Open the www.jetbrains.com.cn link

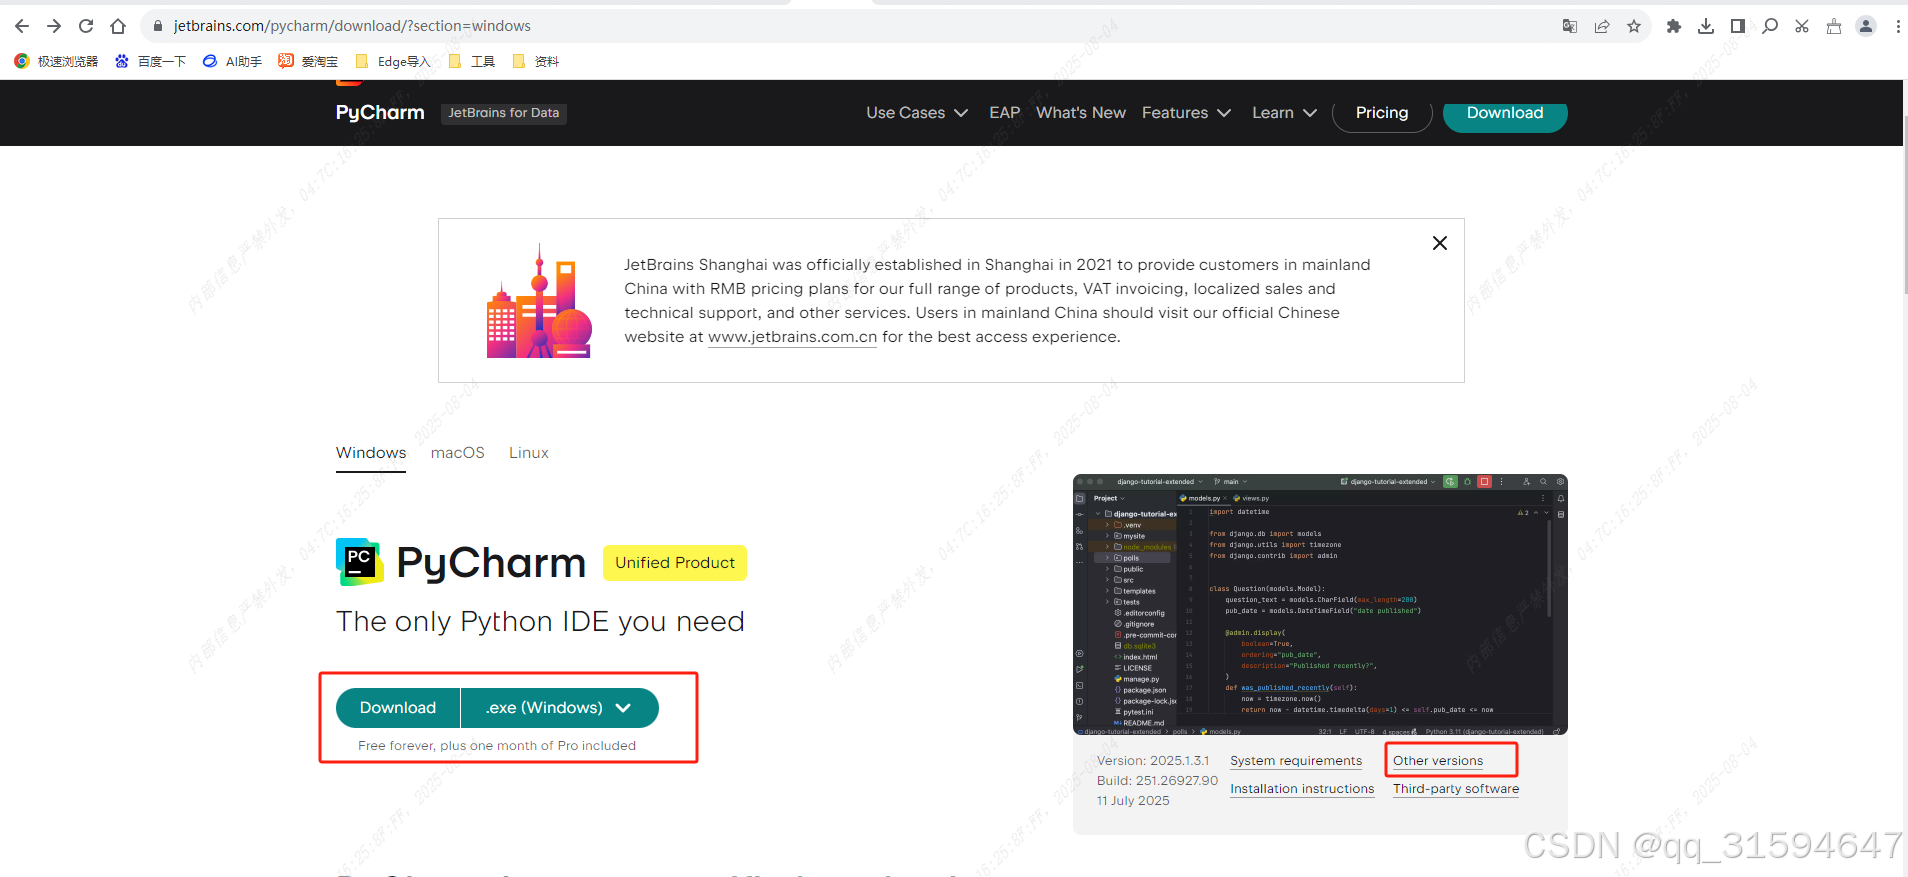(x=792, y=337)
